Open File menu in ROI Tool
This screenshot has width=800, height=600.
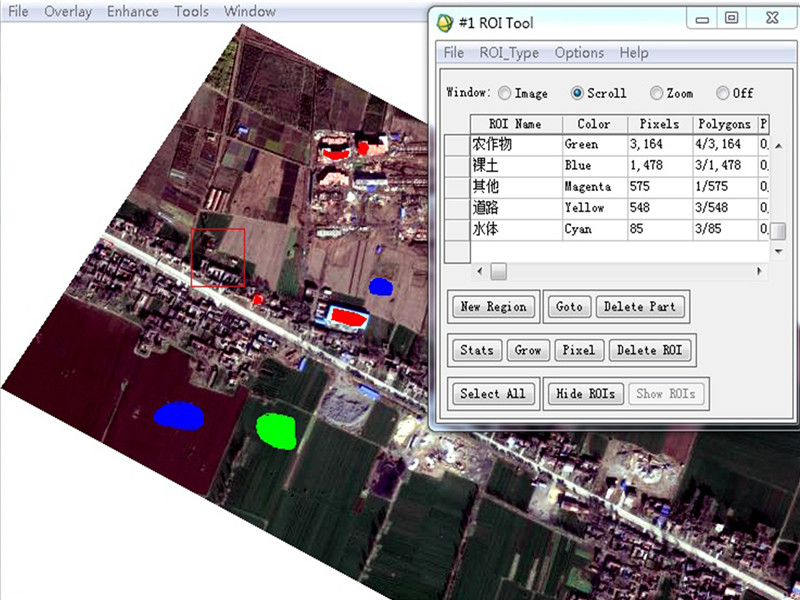tap(454, 53)
